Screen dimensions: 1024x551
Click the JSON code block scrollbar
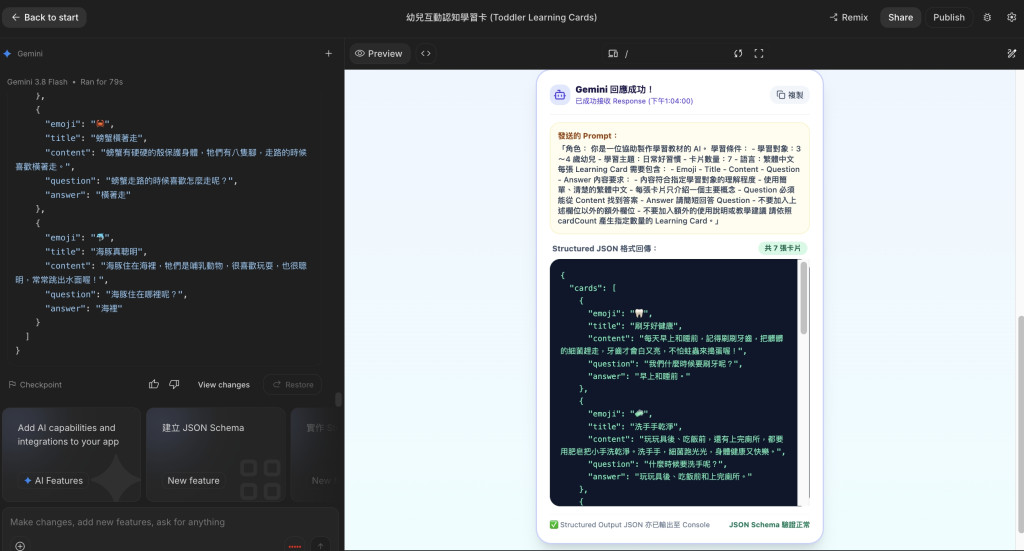point(804,298)
